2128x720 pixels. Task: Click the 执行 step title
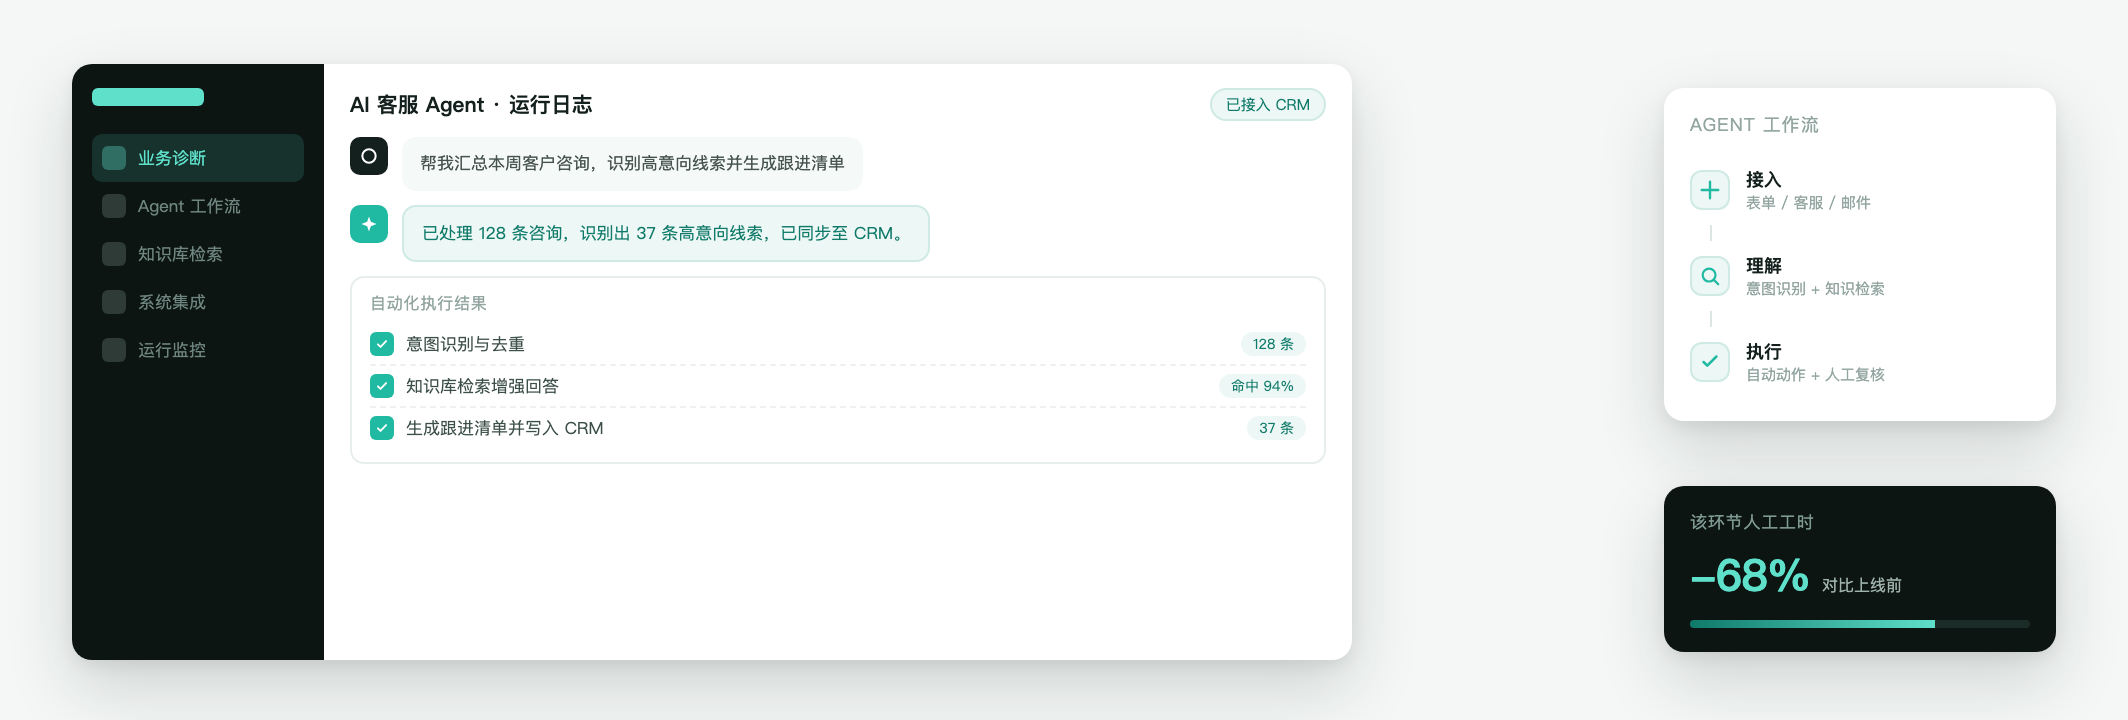pos(1764,352)
